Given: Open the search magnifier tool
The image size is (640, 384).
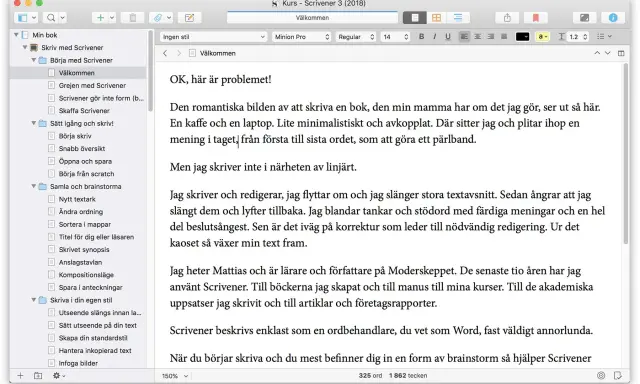Looking at the screenshot, I should click(x=51, y=18).
